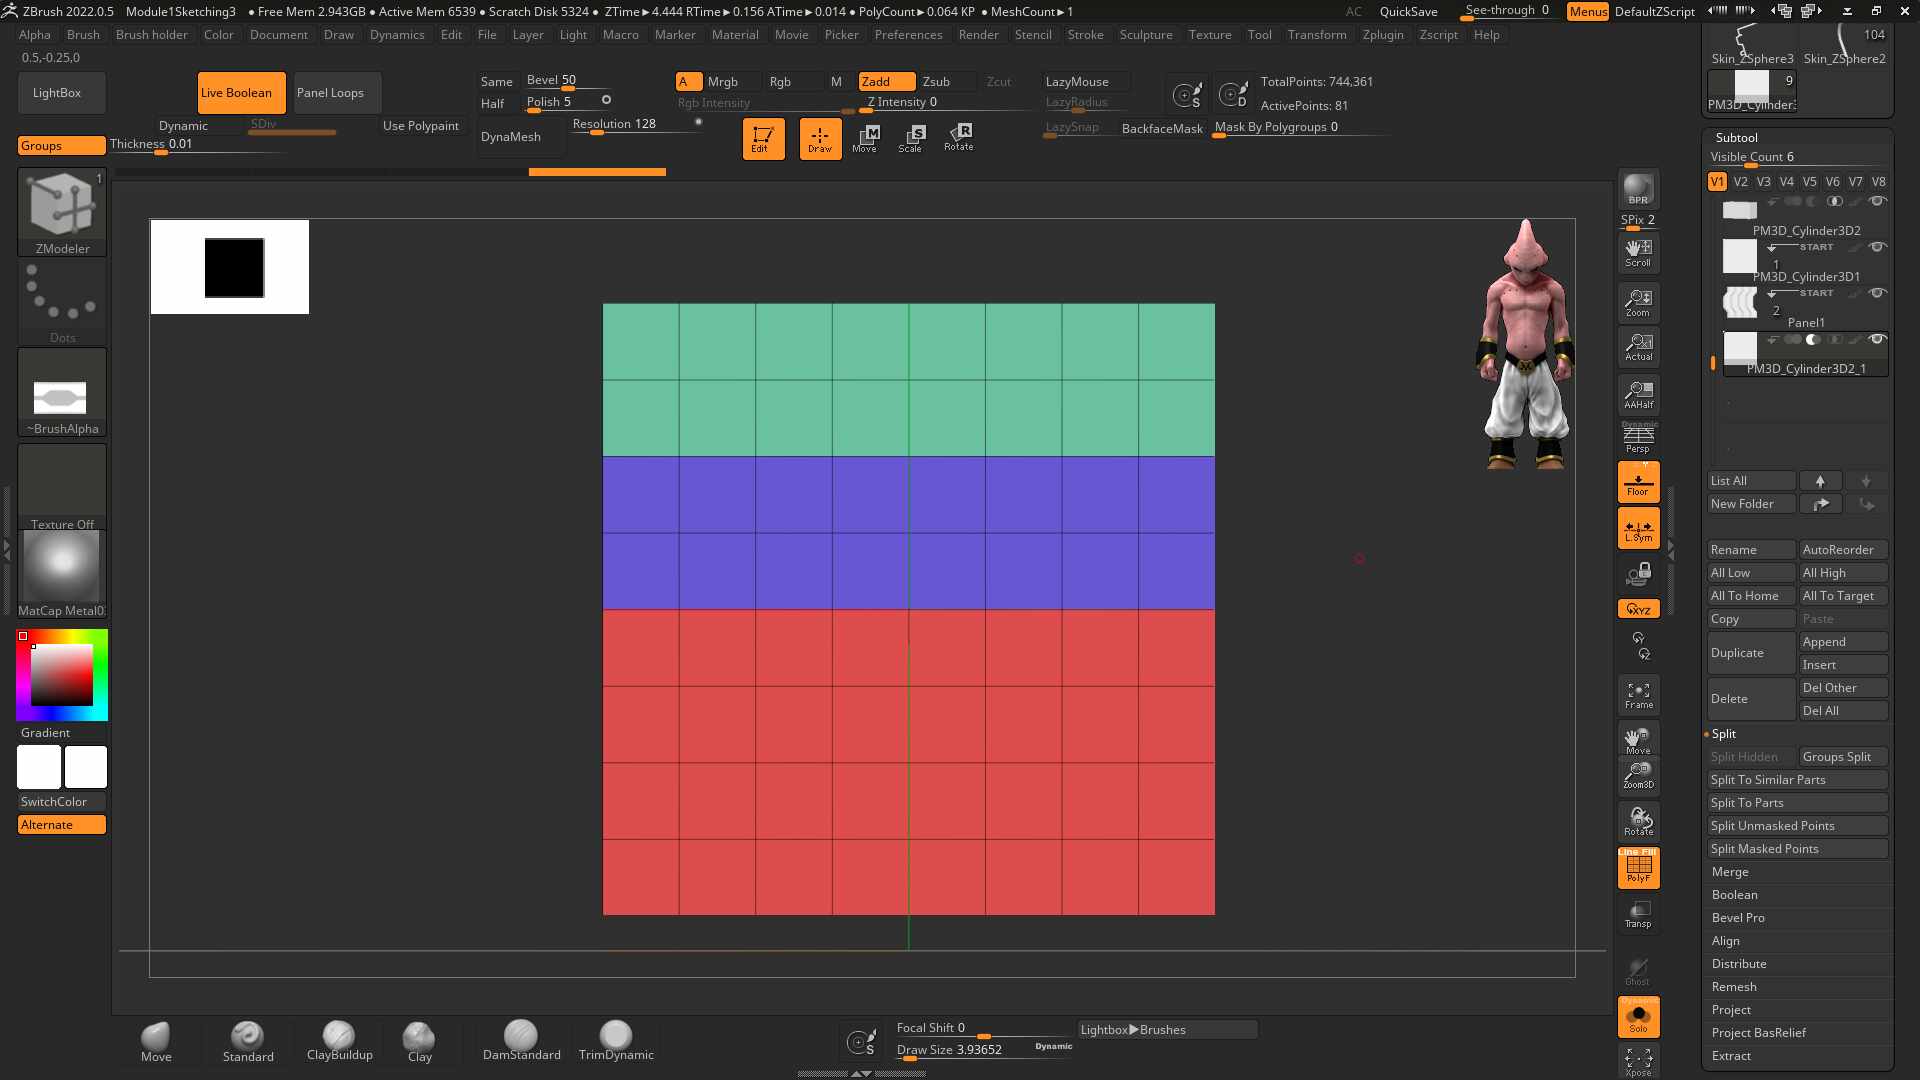Click the Persp perspective icon
The image size is (1920, 1080).
click(1638, 438)
